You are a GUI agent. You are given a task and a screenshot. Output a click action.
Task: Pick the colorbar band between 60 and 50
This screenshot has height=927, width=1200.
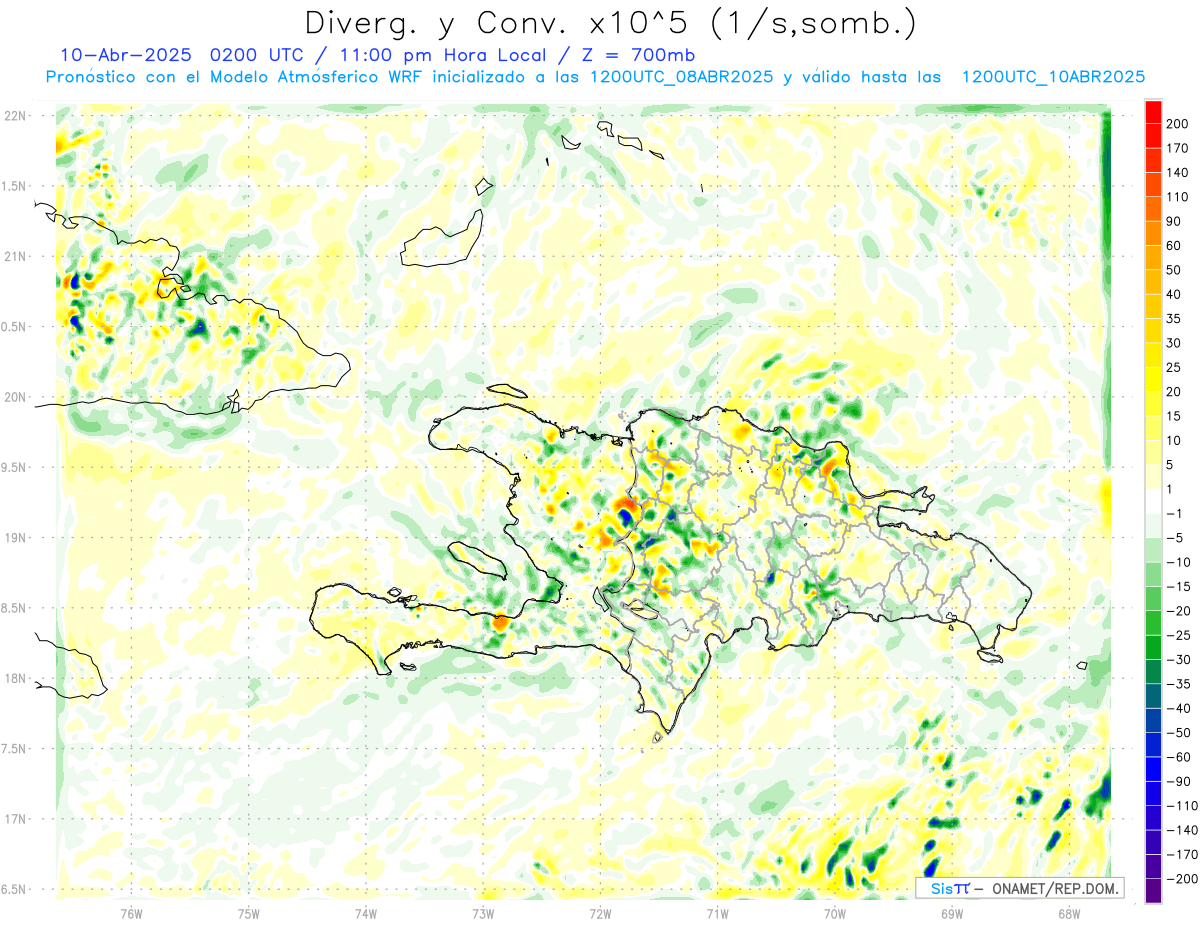tap(1153, 257)
